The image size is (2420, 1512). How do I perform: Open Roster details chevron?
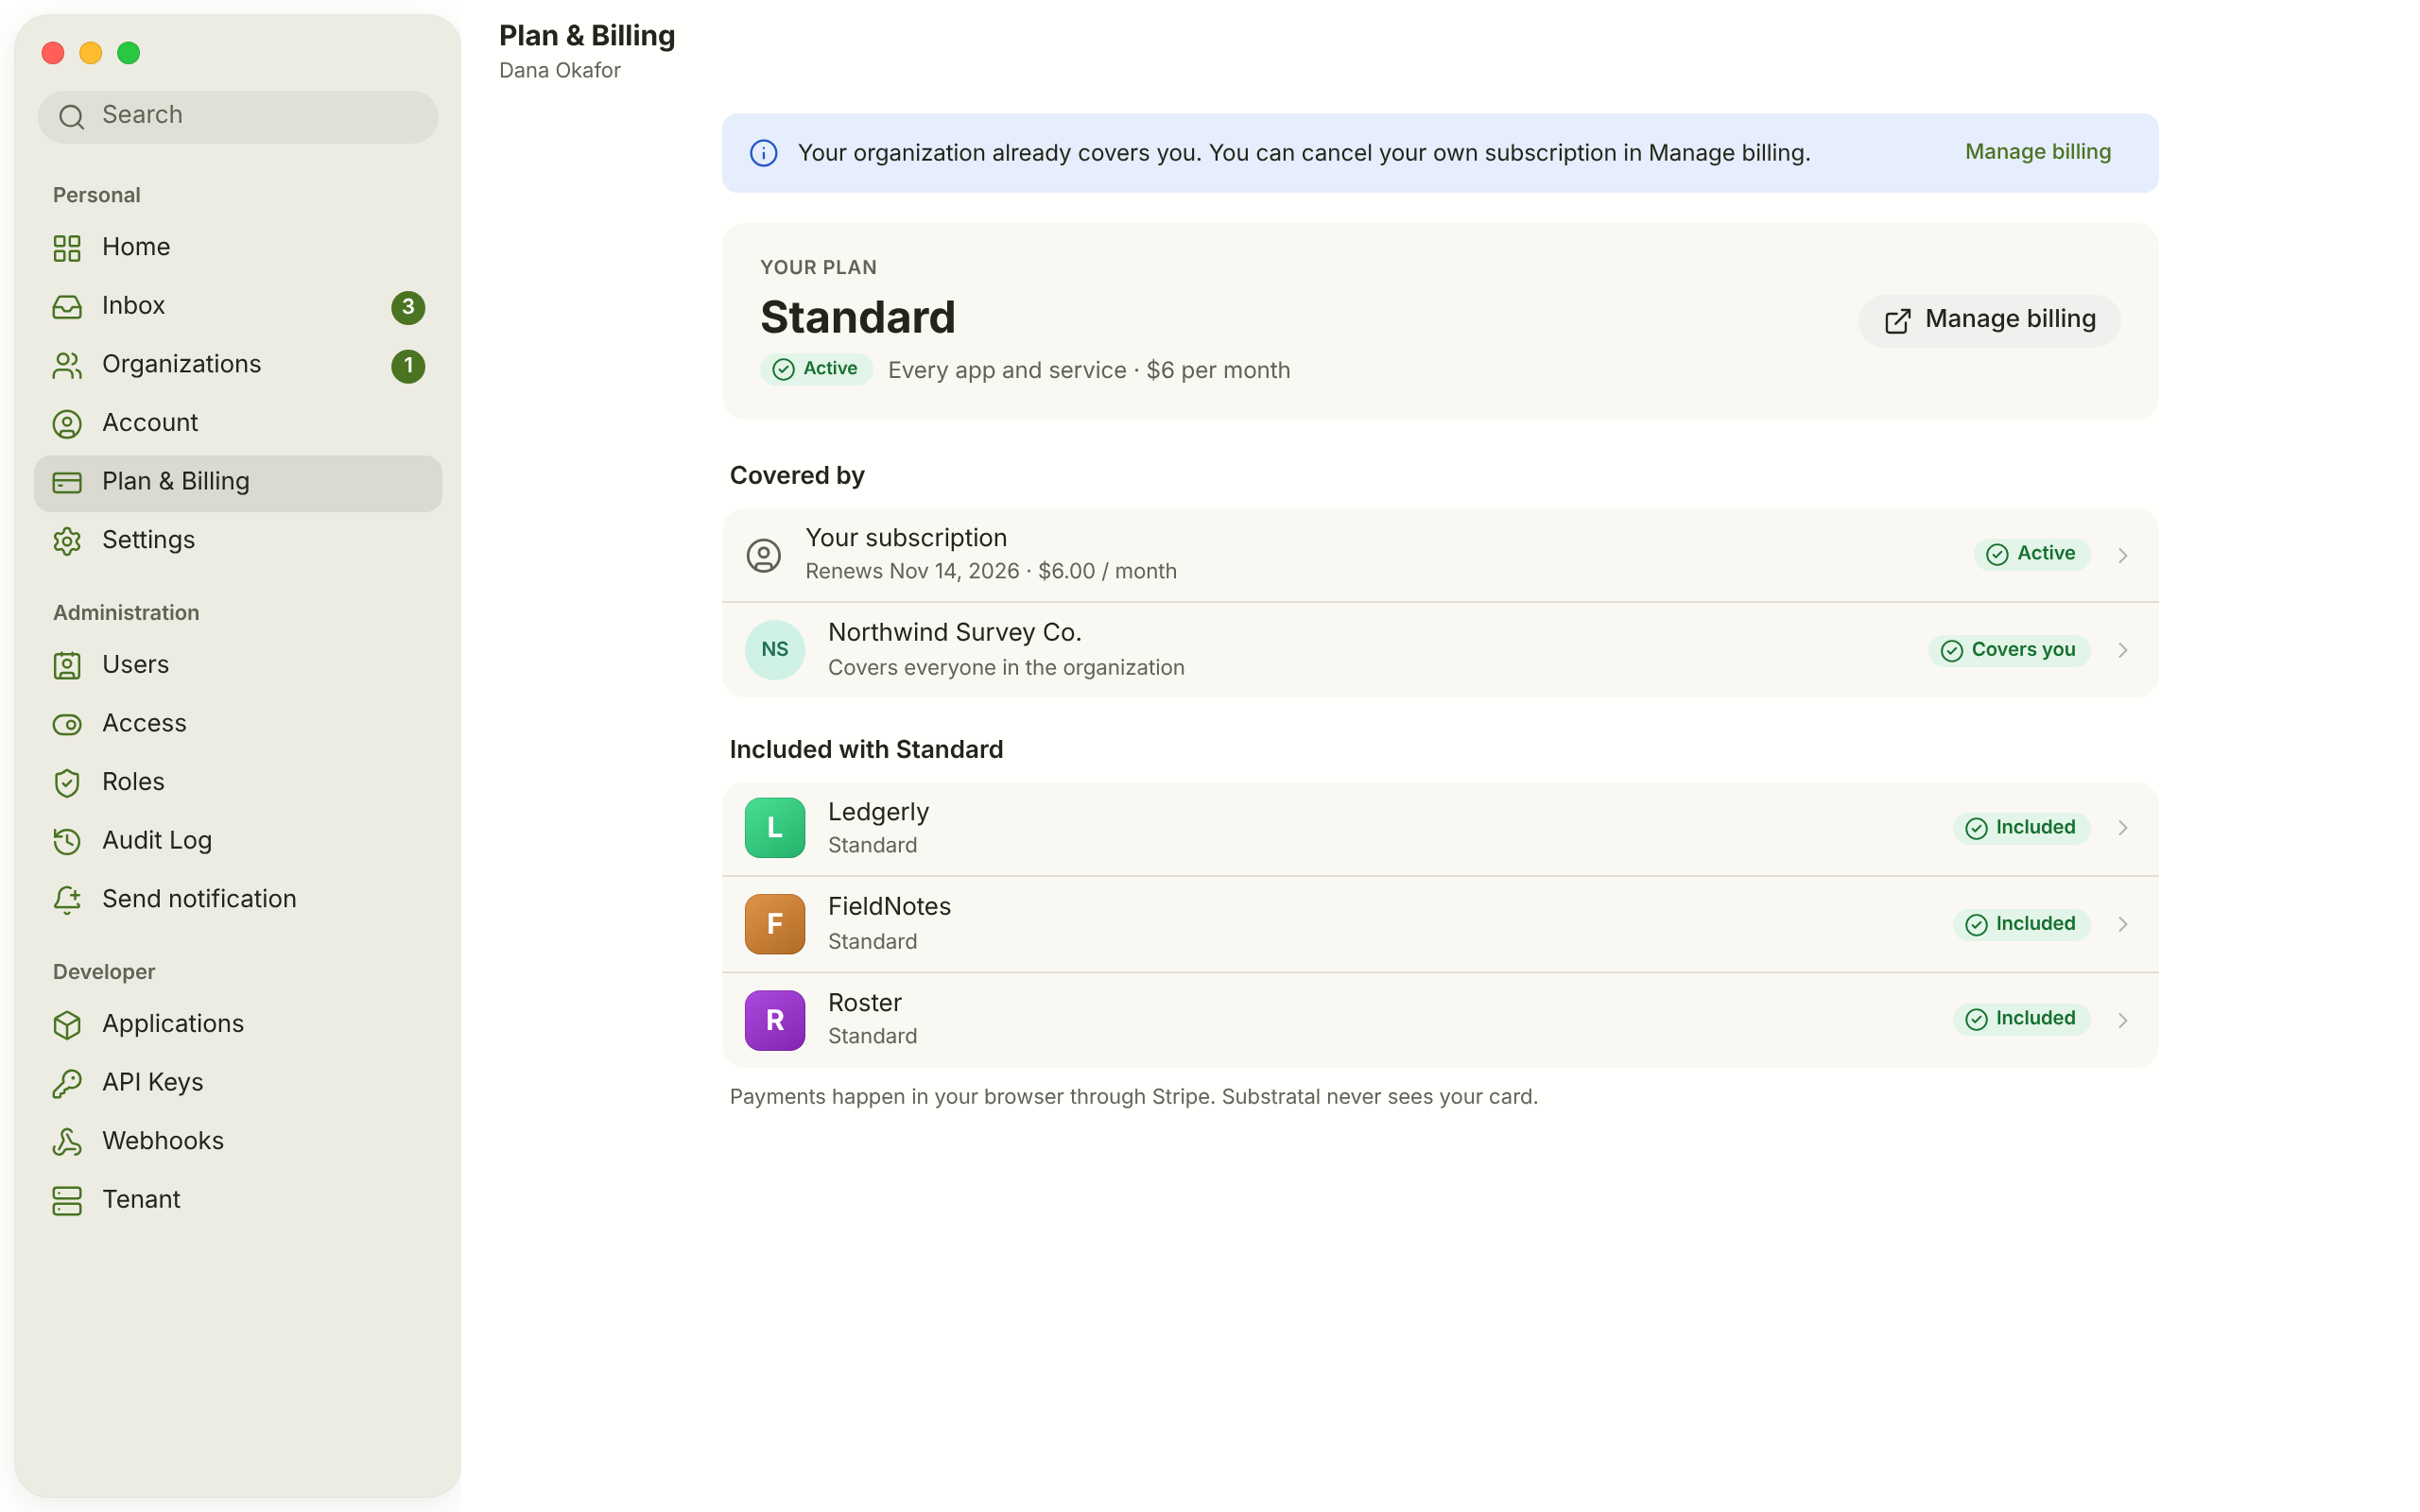pos(2122,1020)
